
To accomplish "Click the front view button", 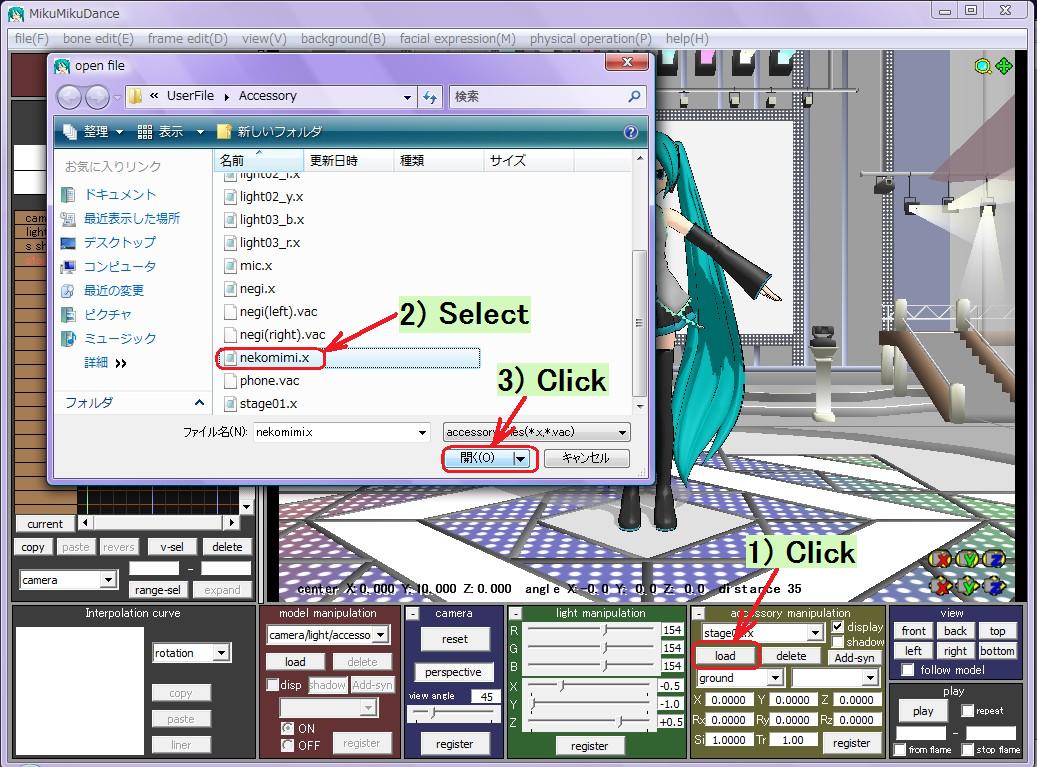I will click(x=913, y=631).
